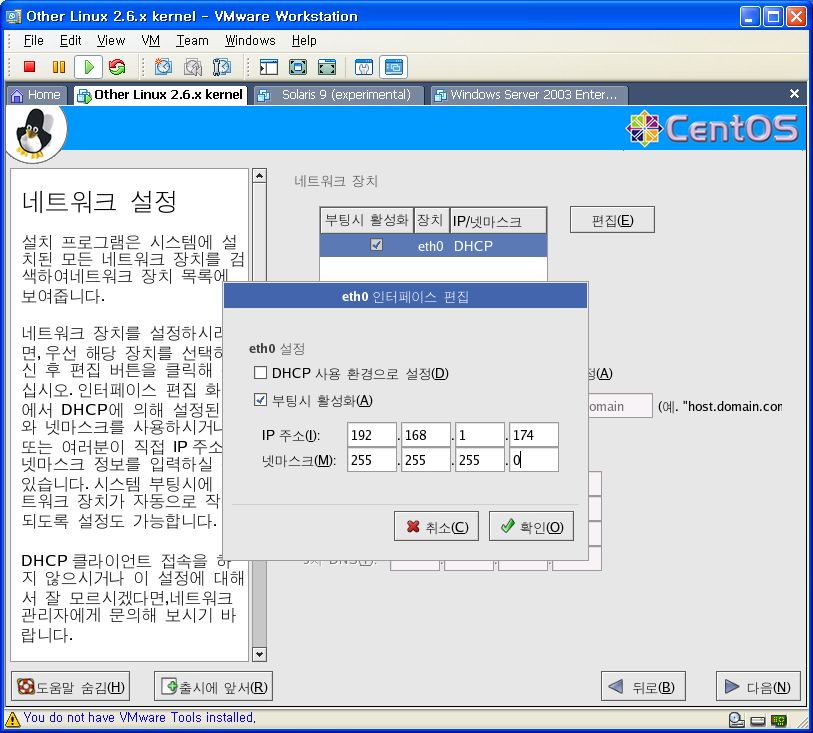Screen dimensions: 813x733
Task: Click the Suspend (pause) toolbar icon
Action: [58, 67]
